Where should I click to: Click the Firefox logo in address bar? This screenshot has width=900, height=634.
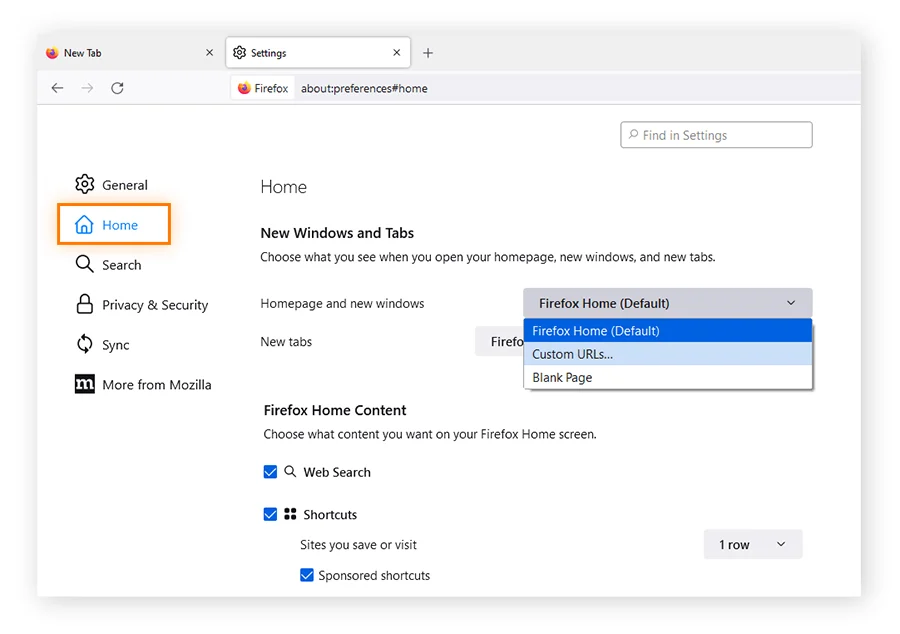(244, 88)
